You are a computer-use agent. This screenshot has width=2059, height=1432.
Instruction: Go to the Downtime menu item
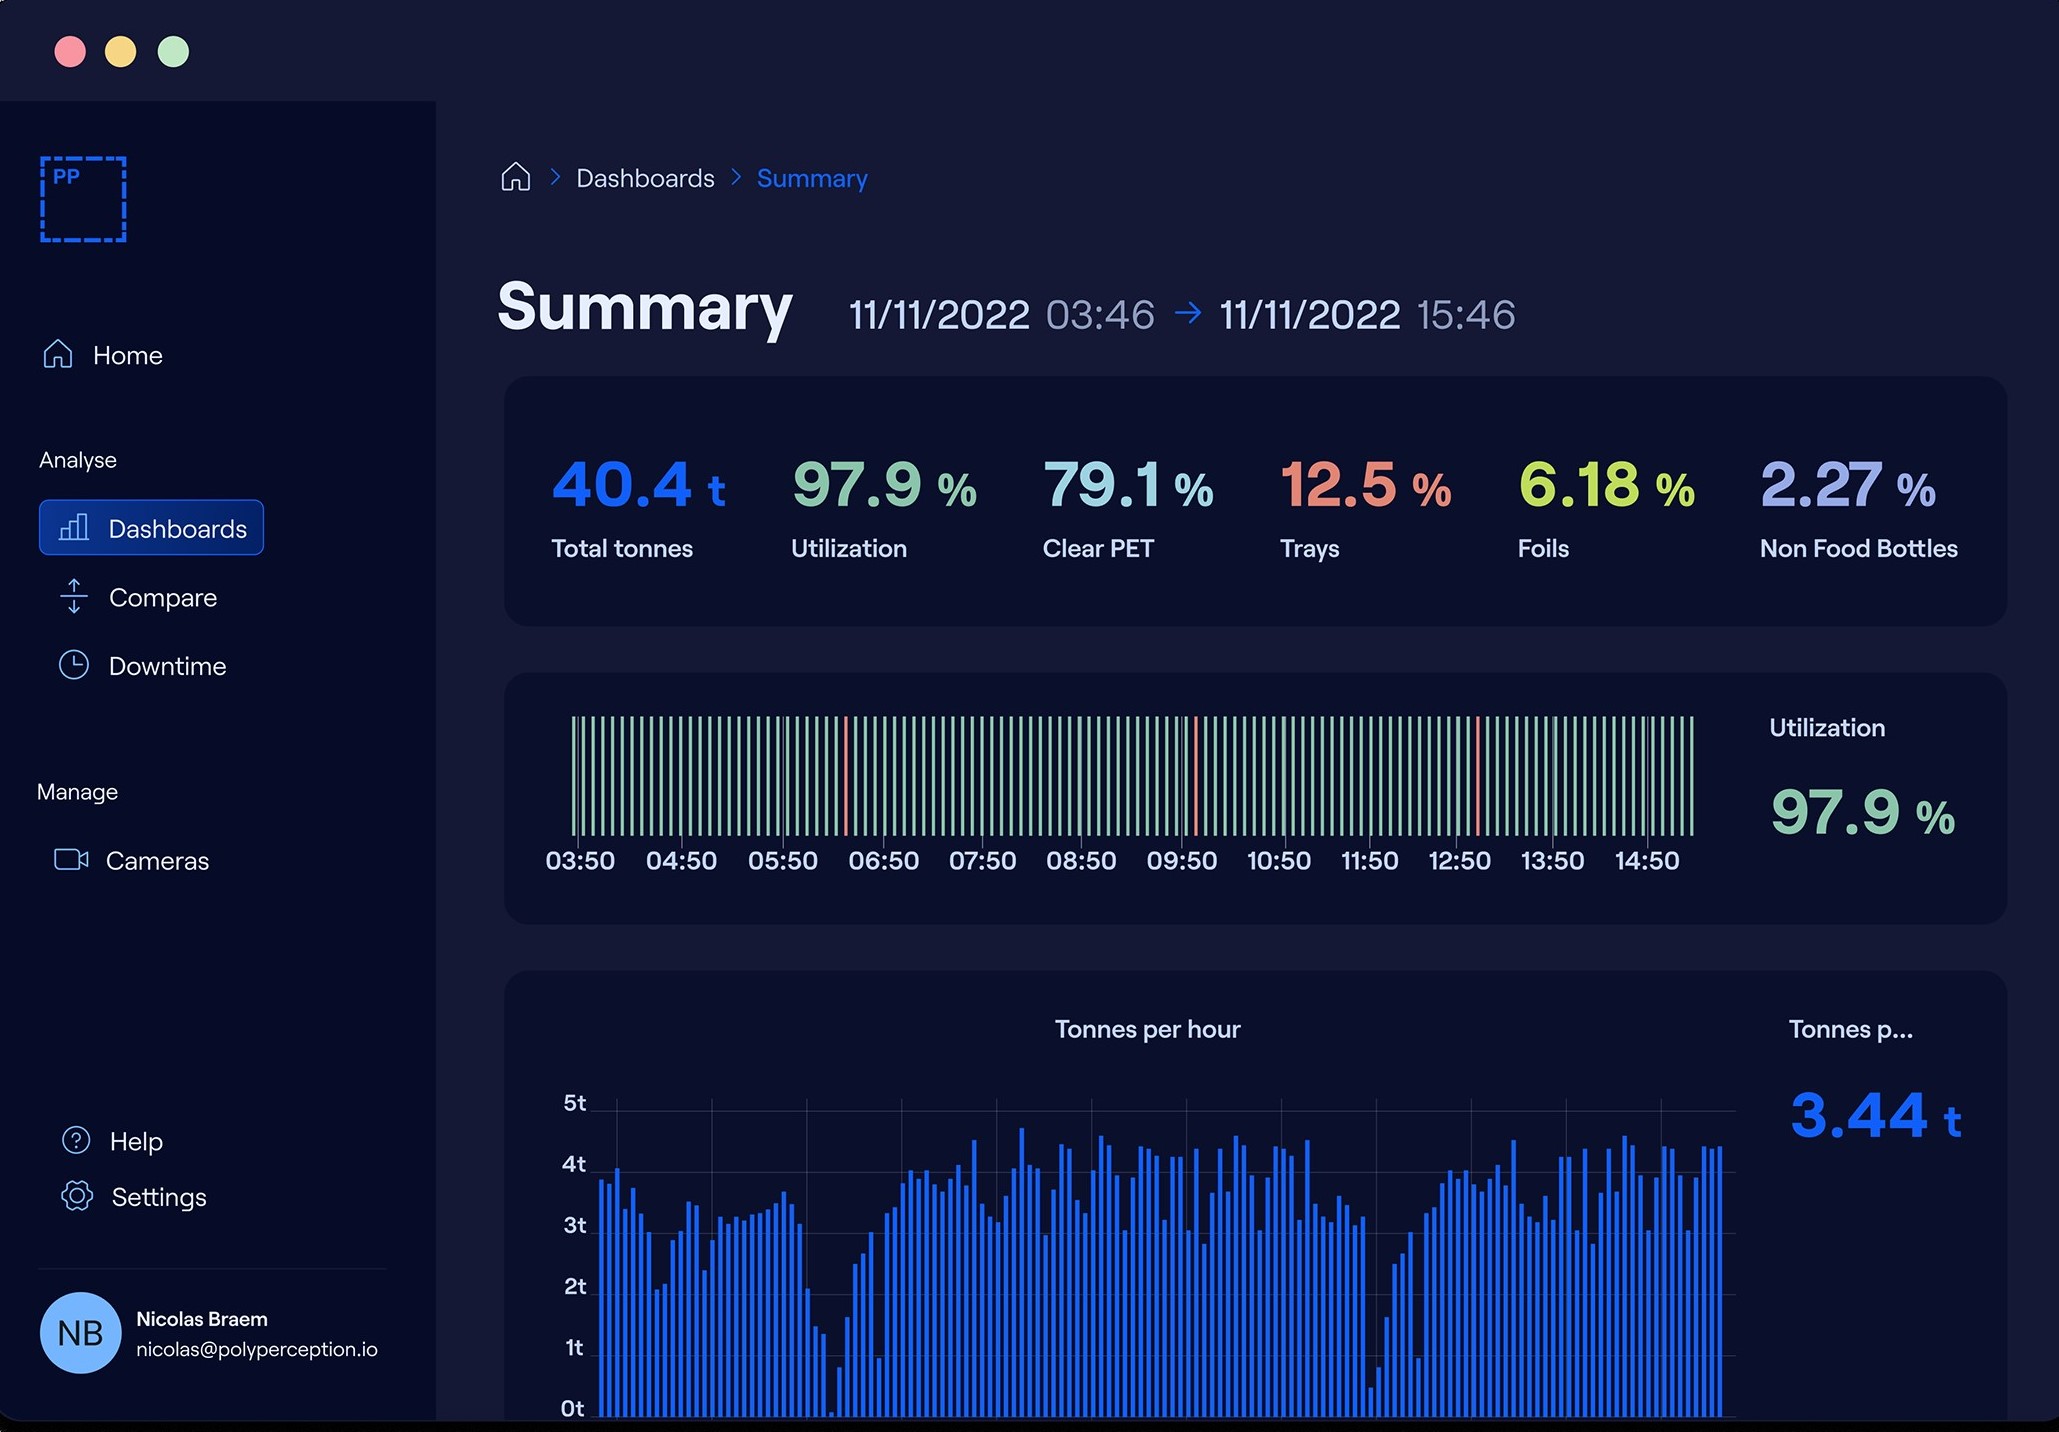click(167, 666)
